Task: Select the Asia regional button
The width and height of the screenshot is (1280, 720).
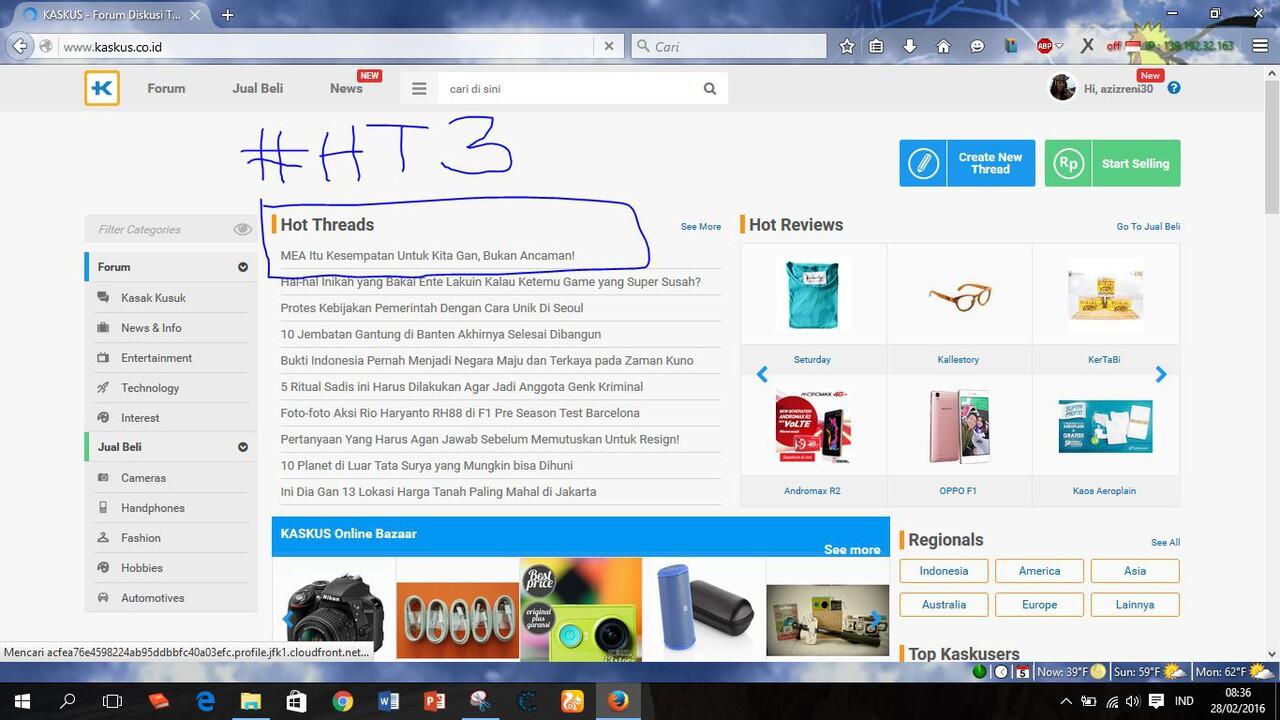Action: (x=1135, y=571)
